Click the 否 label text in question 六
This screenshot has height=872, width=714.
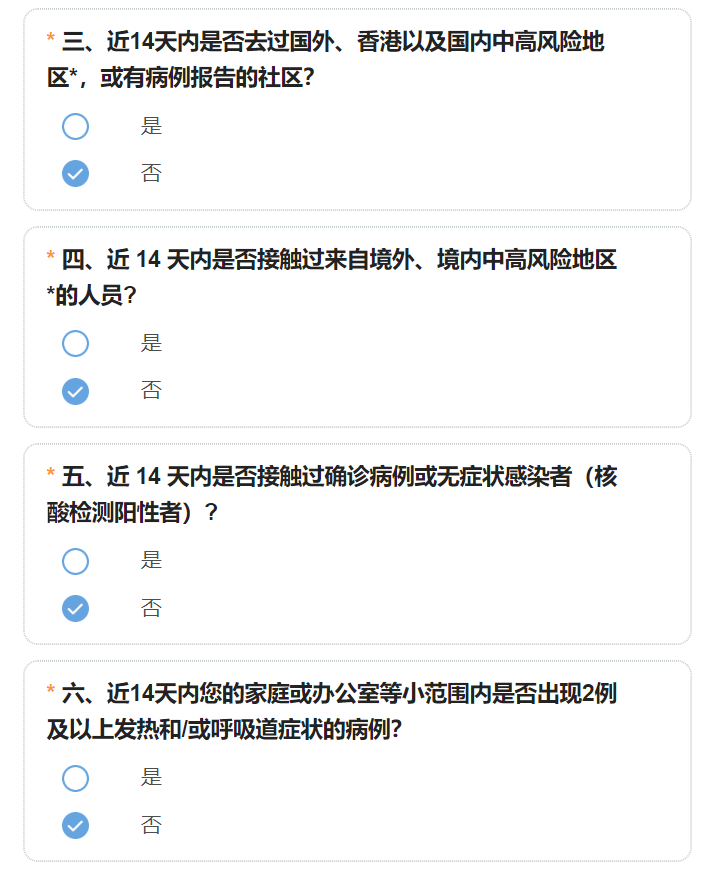(151, 825)
